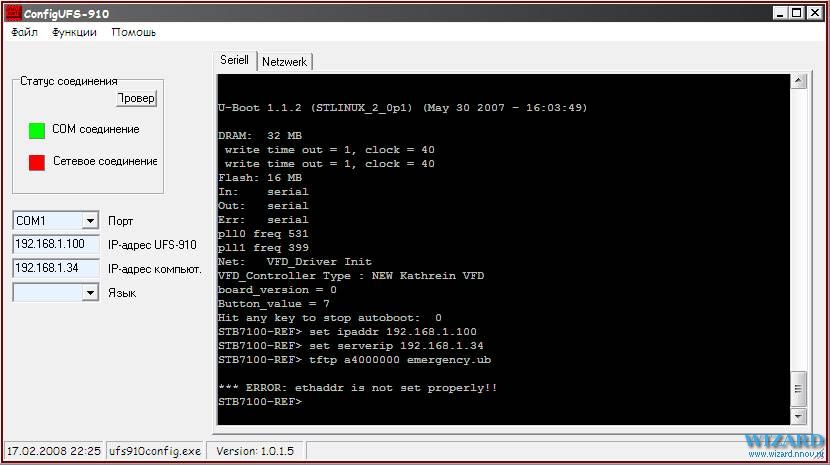Click the 'COM соединение' label
This screenshot has width=830, height=465.
coord(96,129)
